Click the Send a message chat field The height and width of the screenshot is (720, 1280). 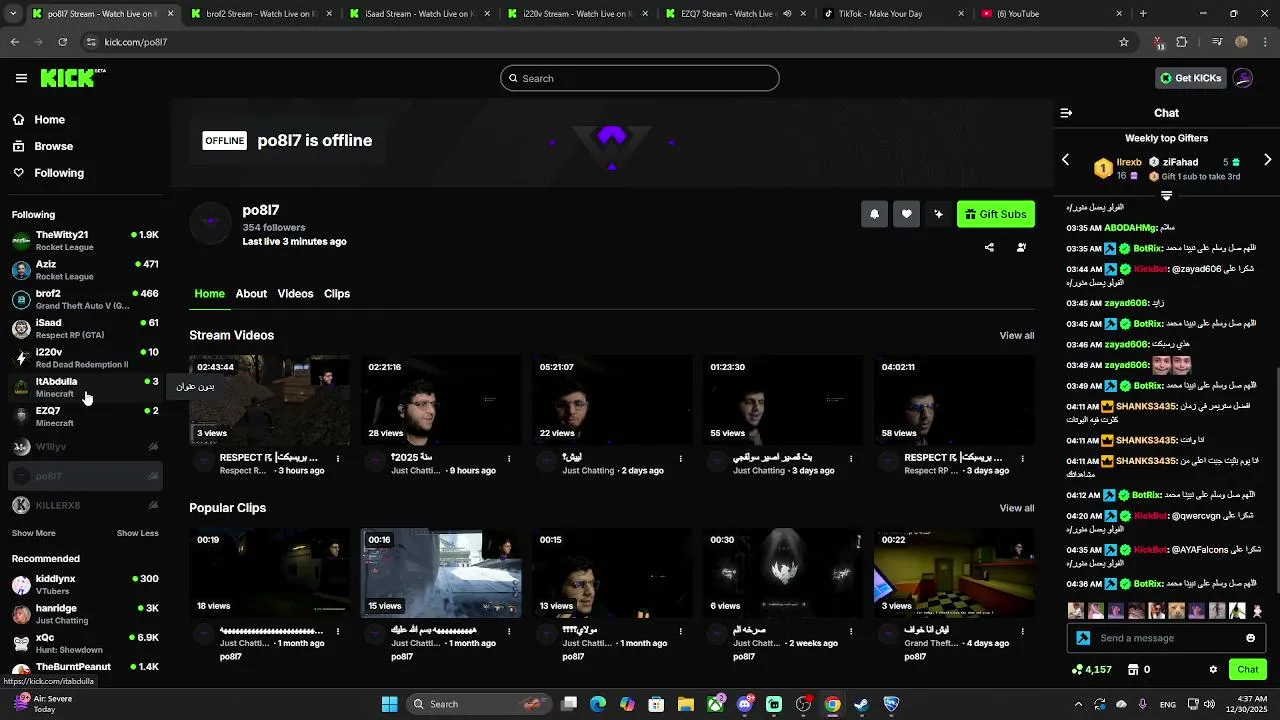[x=1166, y=638]
